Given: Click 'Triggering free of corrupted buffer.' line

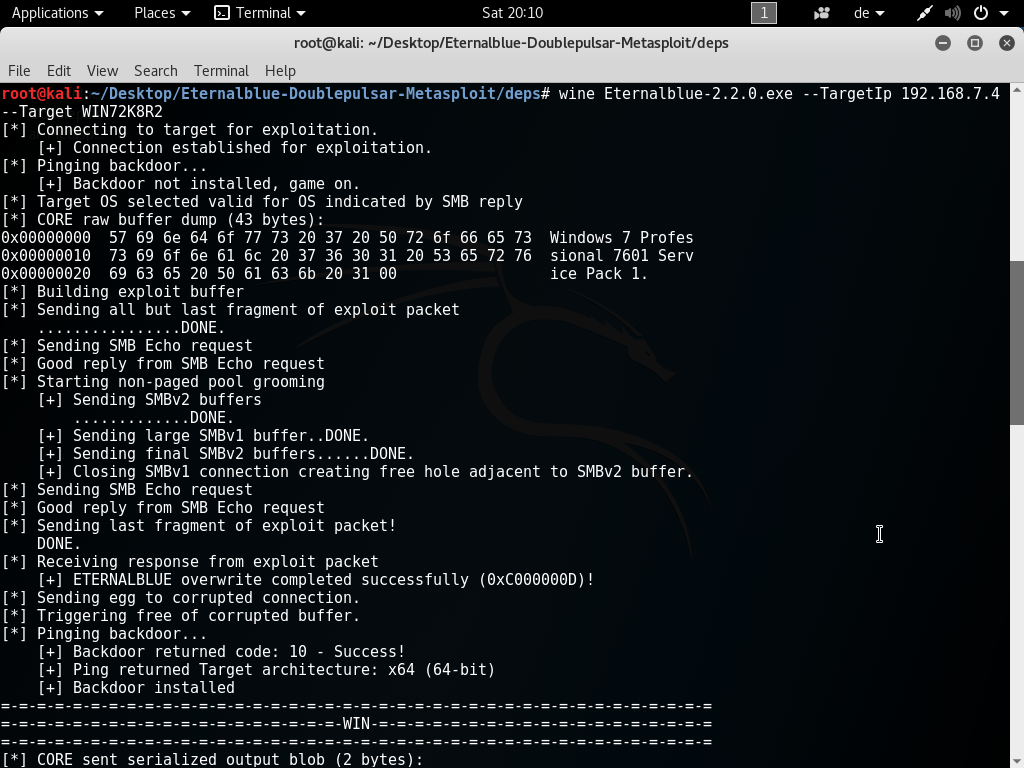Looking at the screenshot, I should point(180,616).
